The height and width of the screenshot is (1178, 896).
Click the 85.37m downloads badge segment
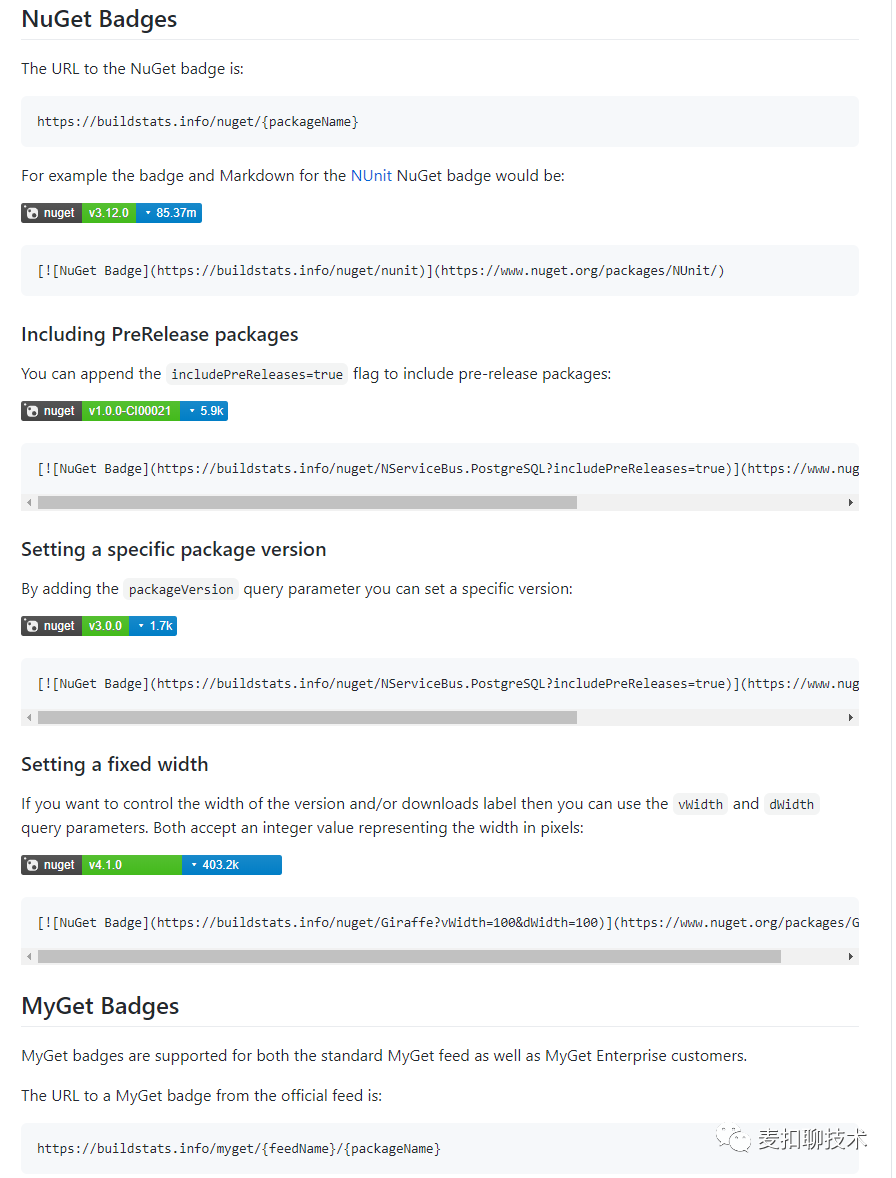(170, 213)
